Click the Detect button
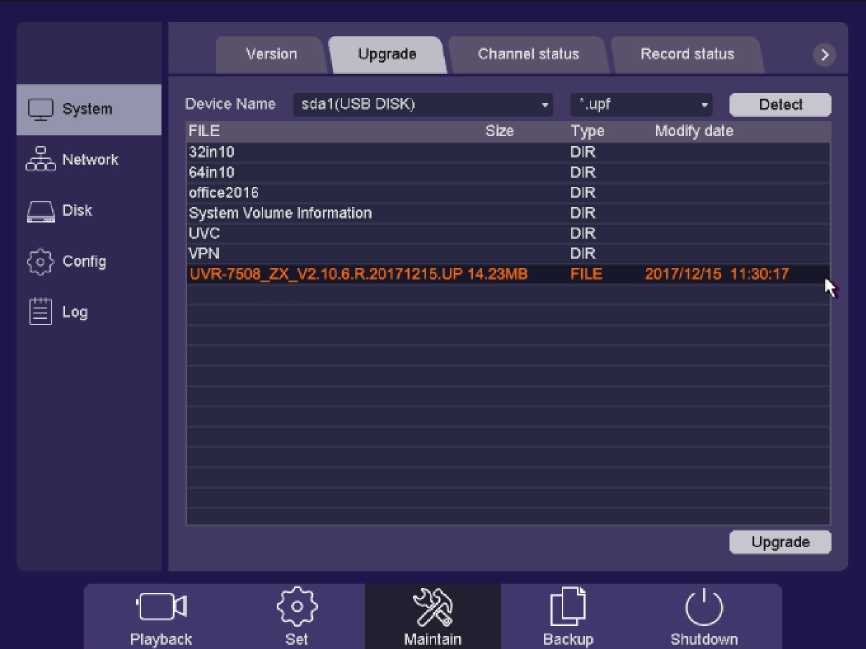 (780, 104)
